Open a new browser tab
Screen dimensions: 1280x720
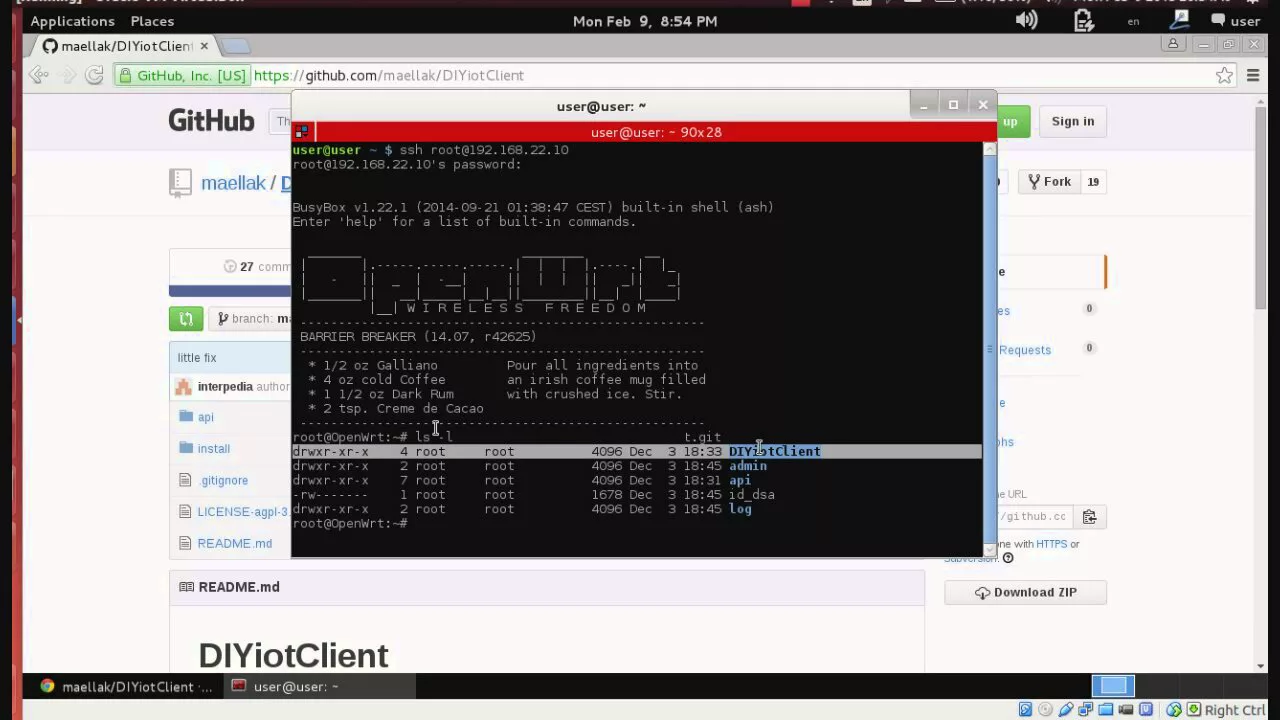(235, 46)
